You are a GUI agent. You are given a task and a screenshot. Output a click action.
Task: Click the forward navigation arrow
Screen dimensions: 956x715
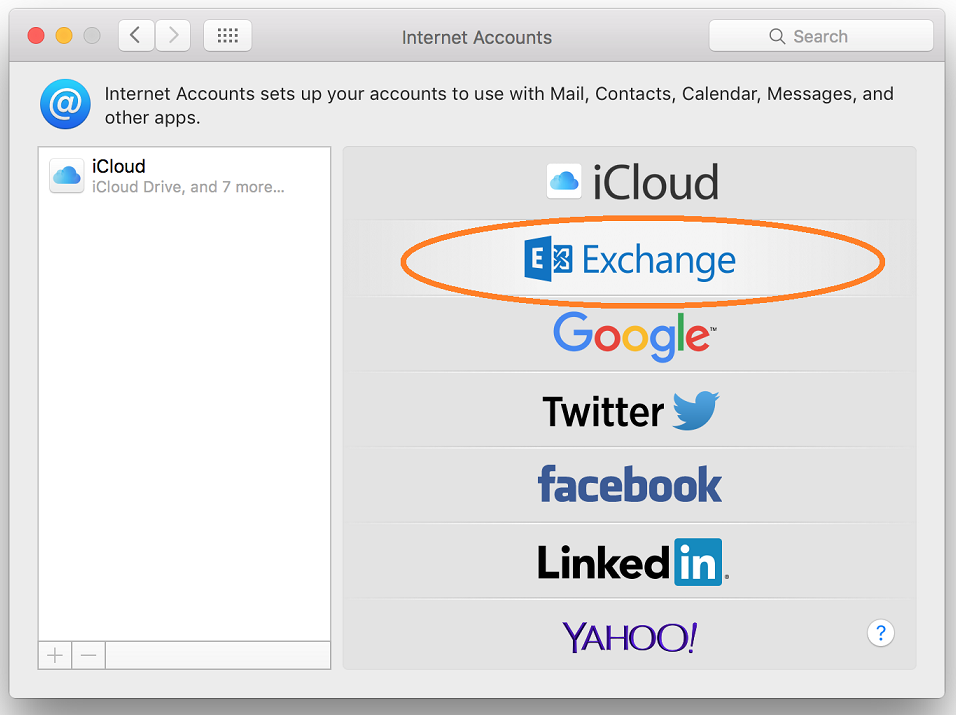173,35
